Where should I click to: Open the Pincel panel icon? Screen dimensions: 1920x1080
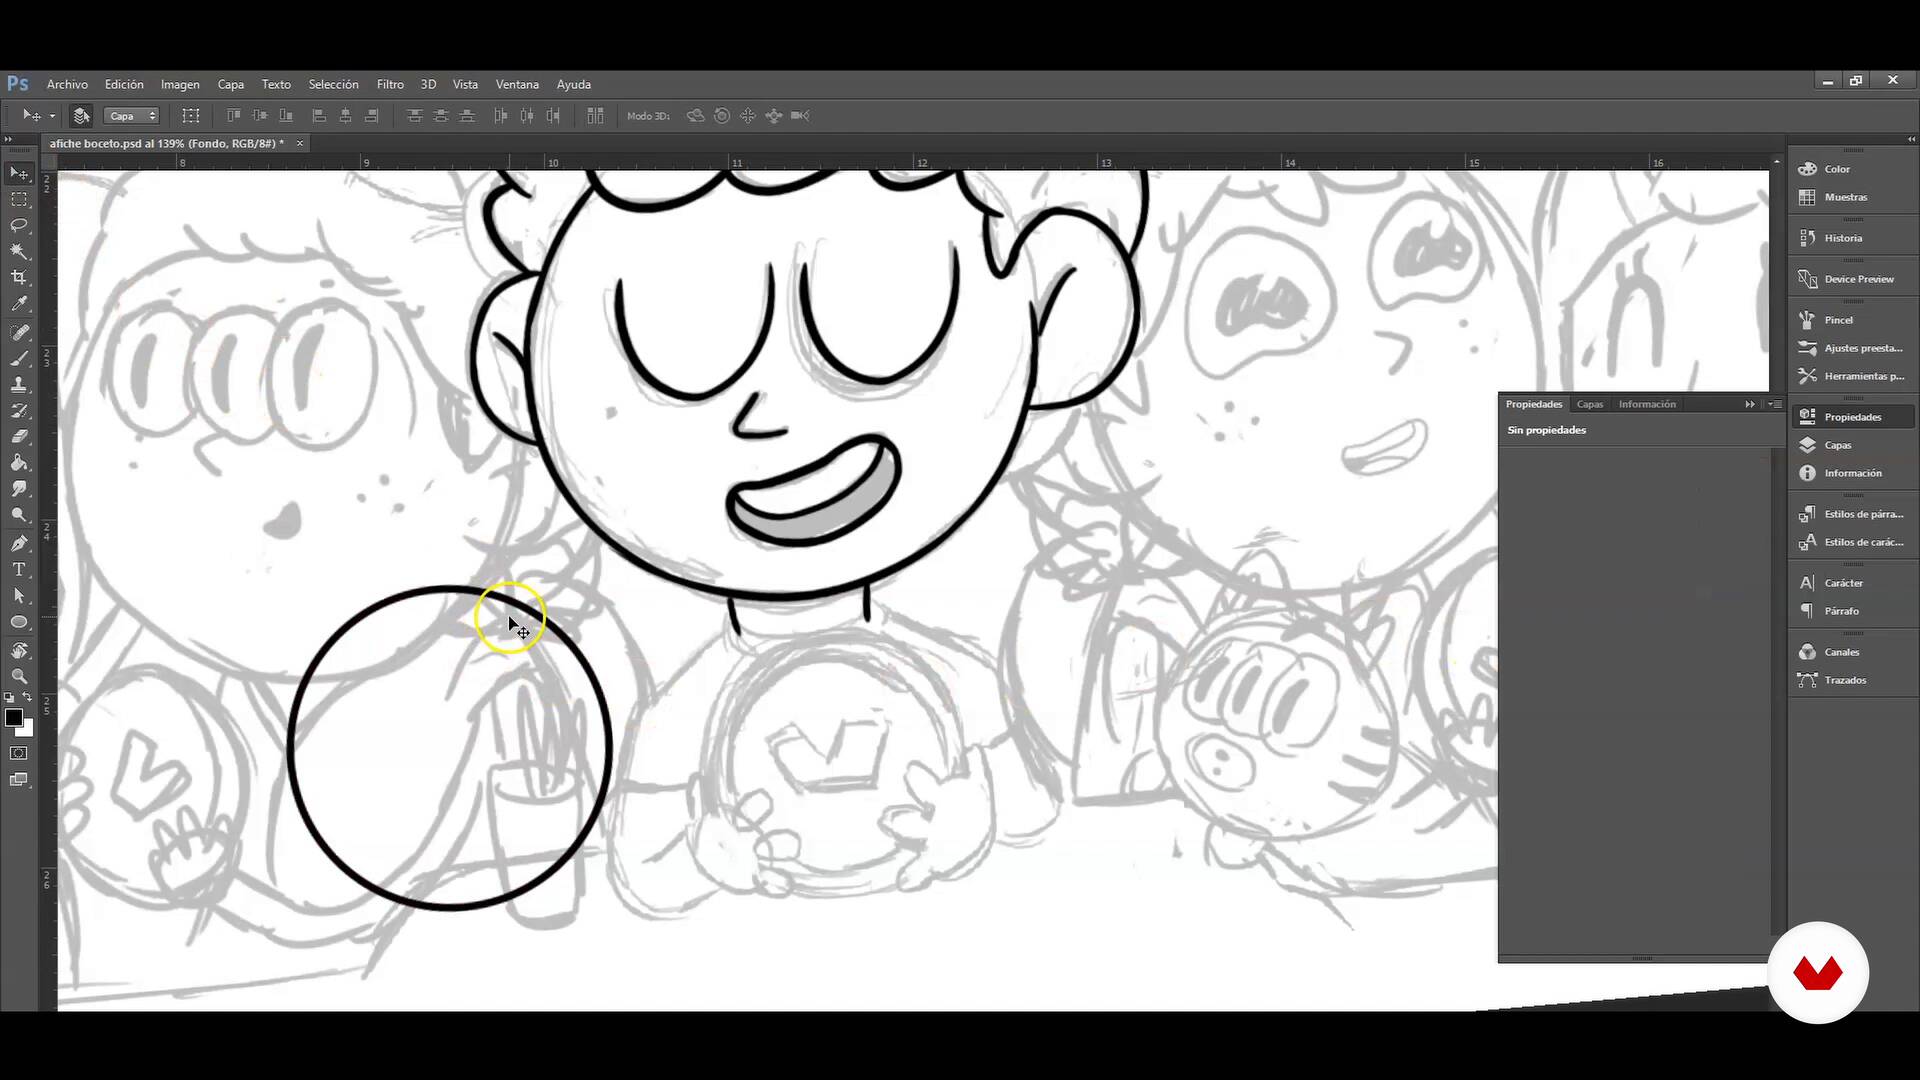1807,320
